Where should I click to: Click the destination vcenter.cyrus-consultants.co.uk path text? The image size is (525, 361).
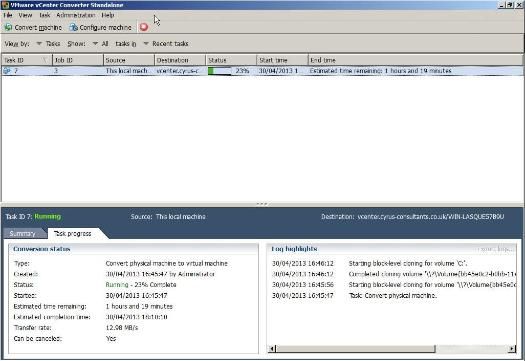(x=431, y=217)
